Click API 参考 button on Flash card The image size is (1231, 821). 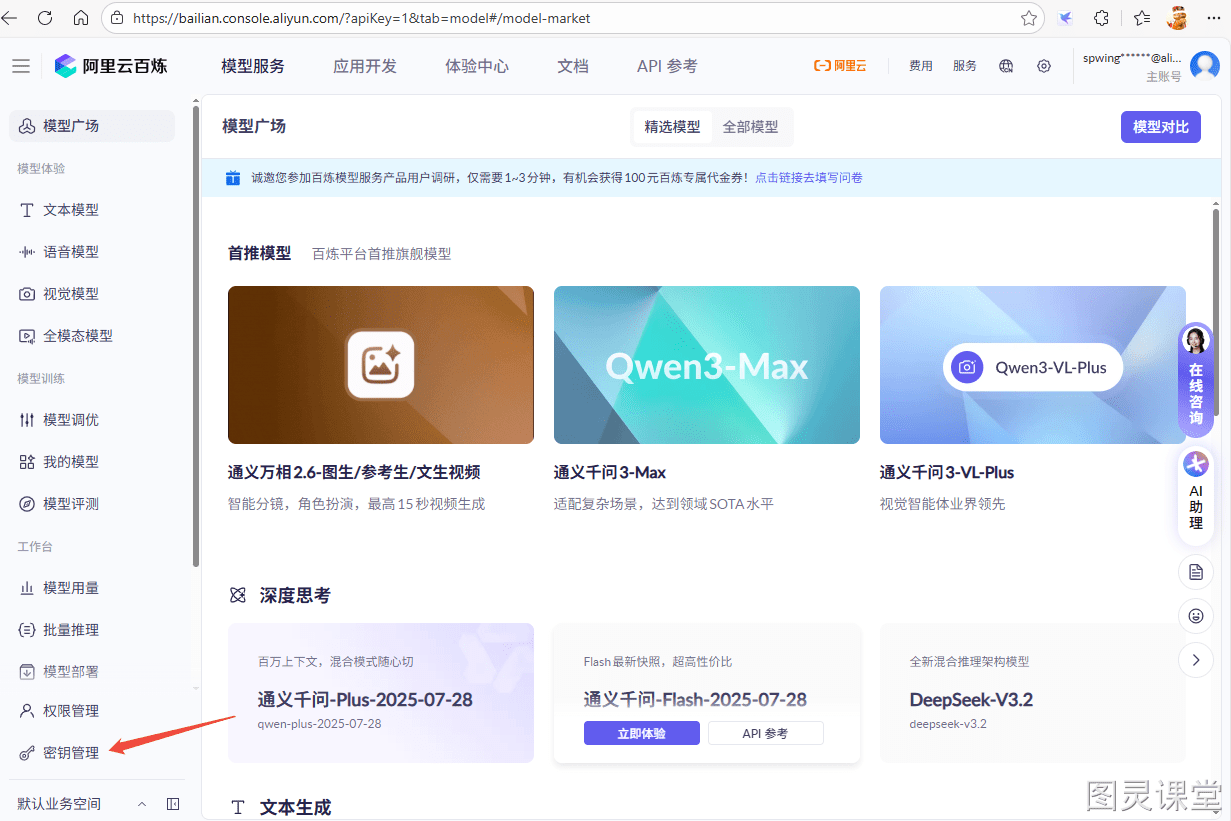pos(765,733)
